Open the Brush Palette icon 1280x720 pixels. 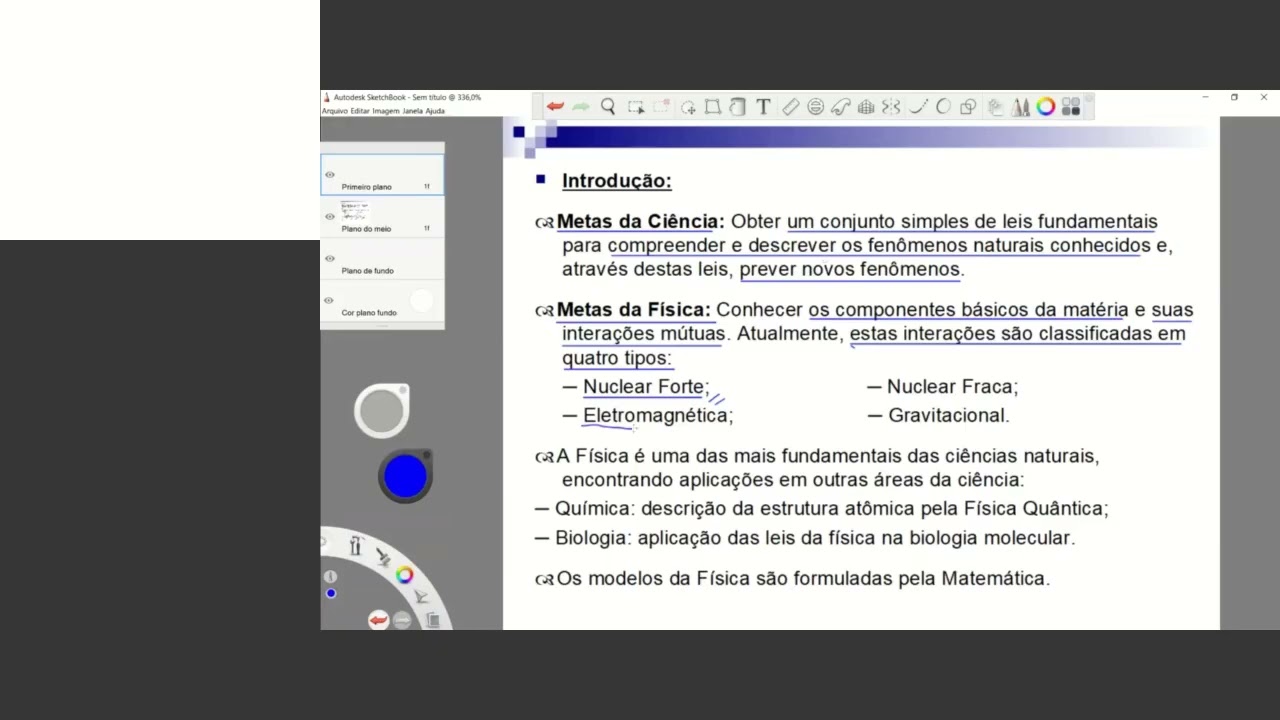coord(995,107)
